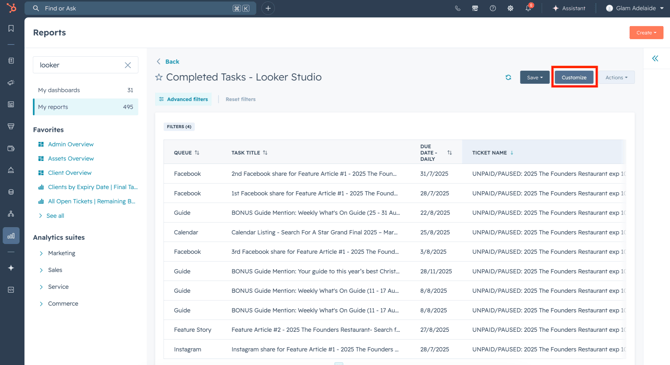The image size is (670, 365).
Task: Select My reports
Action: 85,107
